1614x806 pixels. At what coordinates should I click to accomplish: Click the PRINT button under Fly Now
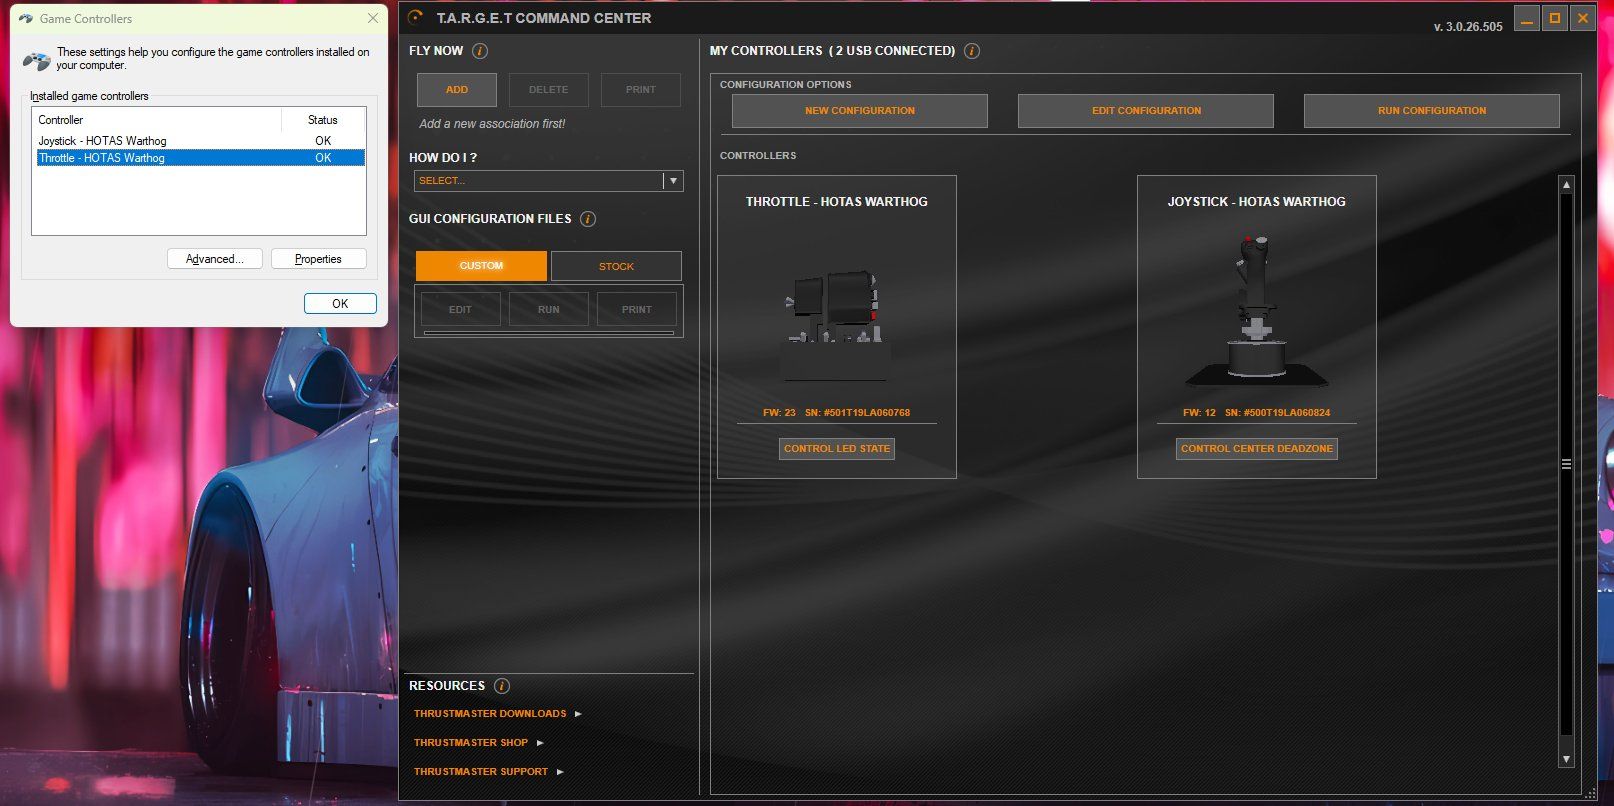(641, 90)
